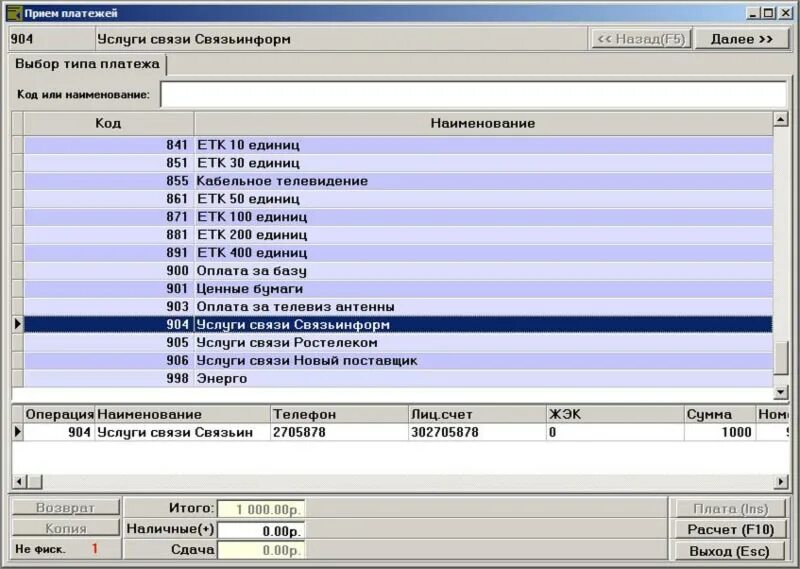Click the ЖЭК cell with value 0
The image size is (800, 569).
(x=616, y=432)
